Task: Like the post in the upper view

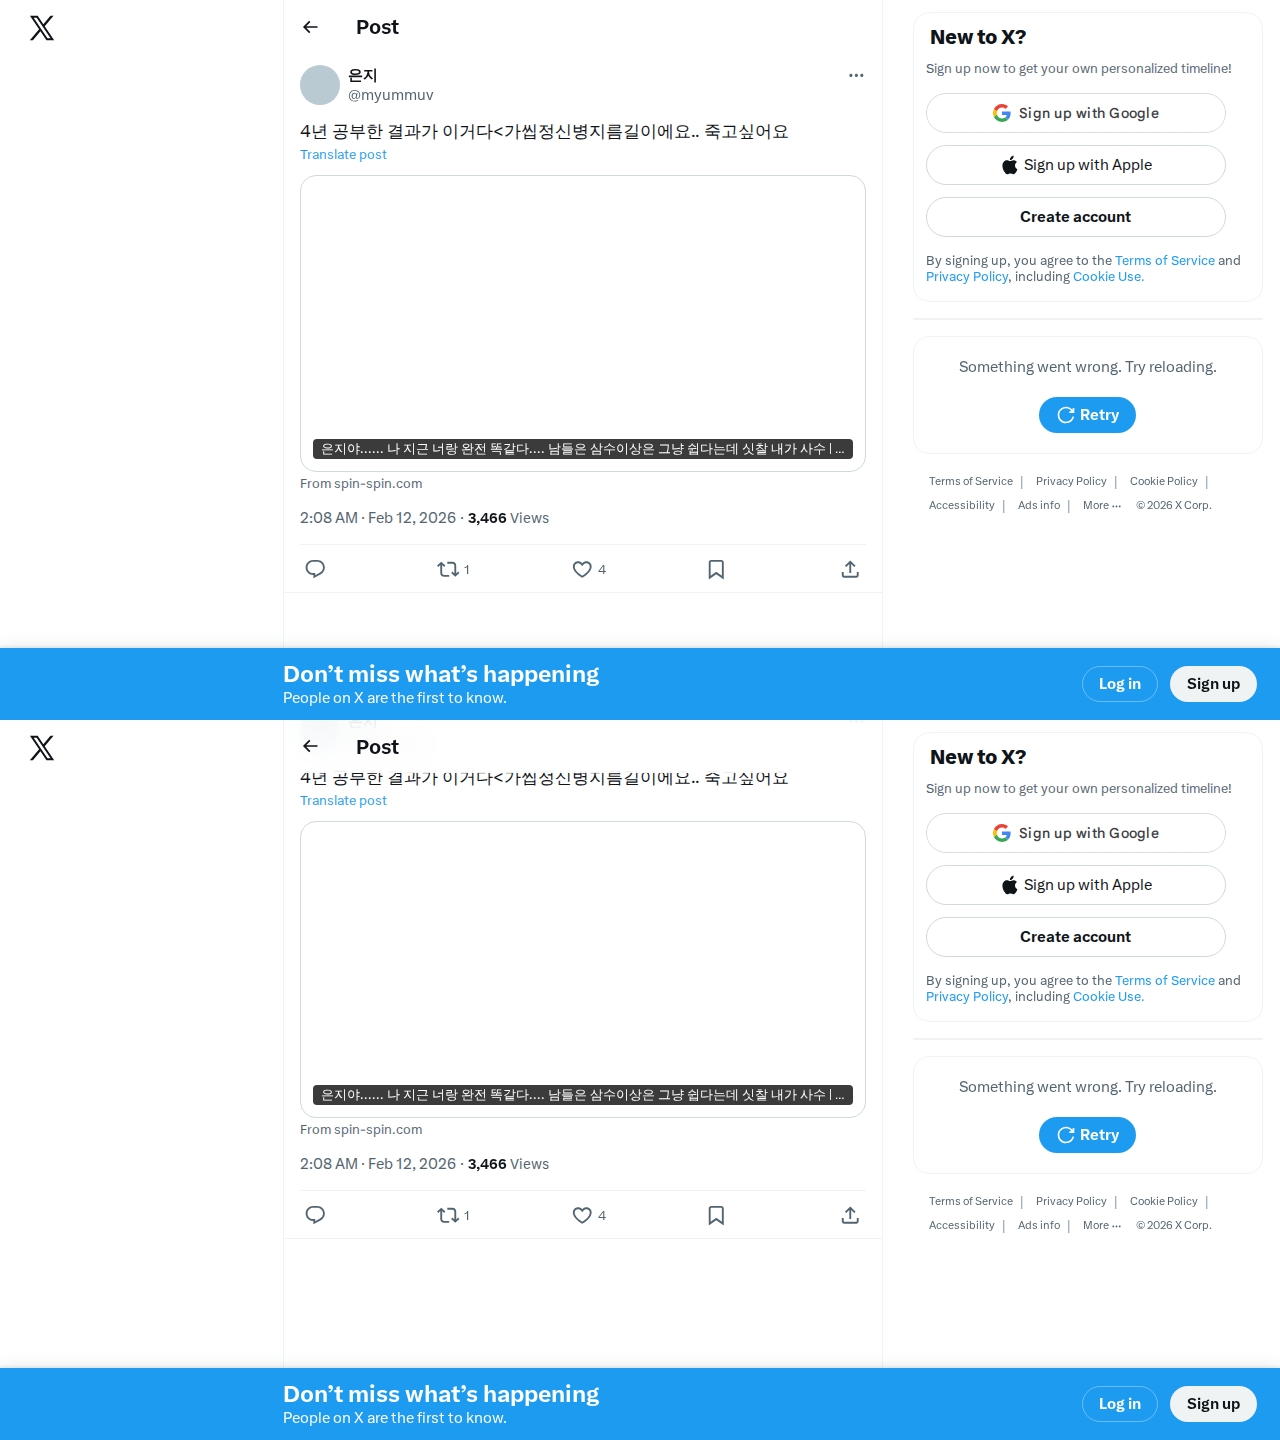Action: (x=582, y=569)
